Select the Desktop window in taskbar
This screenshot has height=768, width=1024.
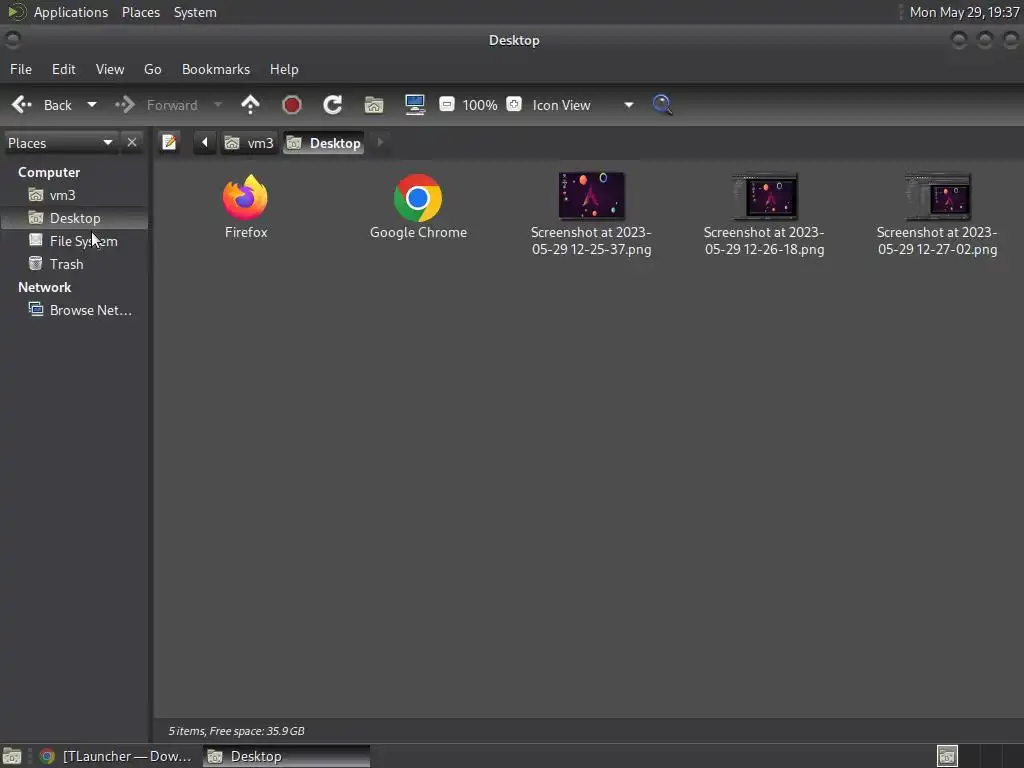point(287,756)
